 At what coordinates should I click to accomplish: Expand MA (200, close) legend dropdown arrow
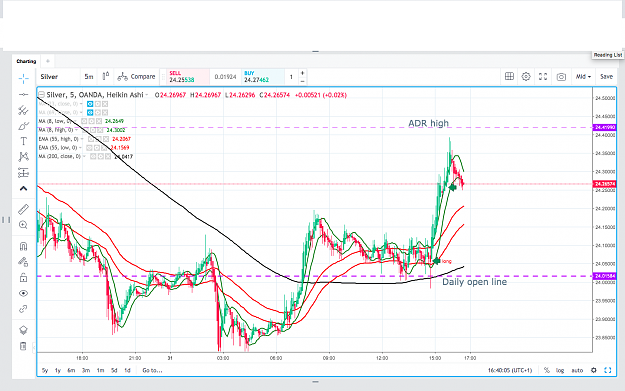click(x=84, y=156)
